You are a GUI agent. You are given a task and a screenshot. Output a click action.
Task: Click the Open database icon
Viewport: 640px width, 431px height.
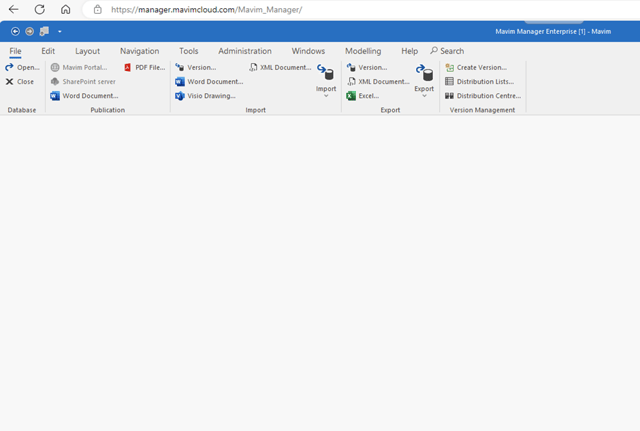[9, 67]
